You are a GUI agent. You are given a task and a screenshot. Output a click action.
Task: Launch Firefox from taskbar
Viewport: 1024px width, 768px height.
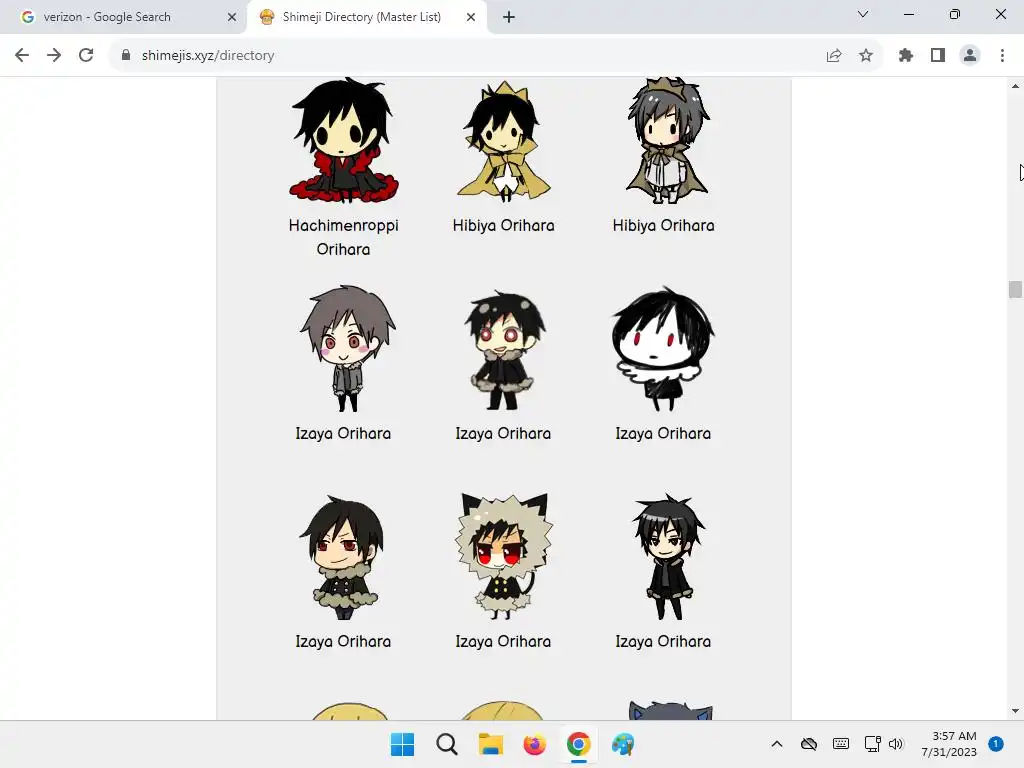pyautogui.click(x=534, y=744)
